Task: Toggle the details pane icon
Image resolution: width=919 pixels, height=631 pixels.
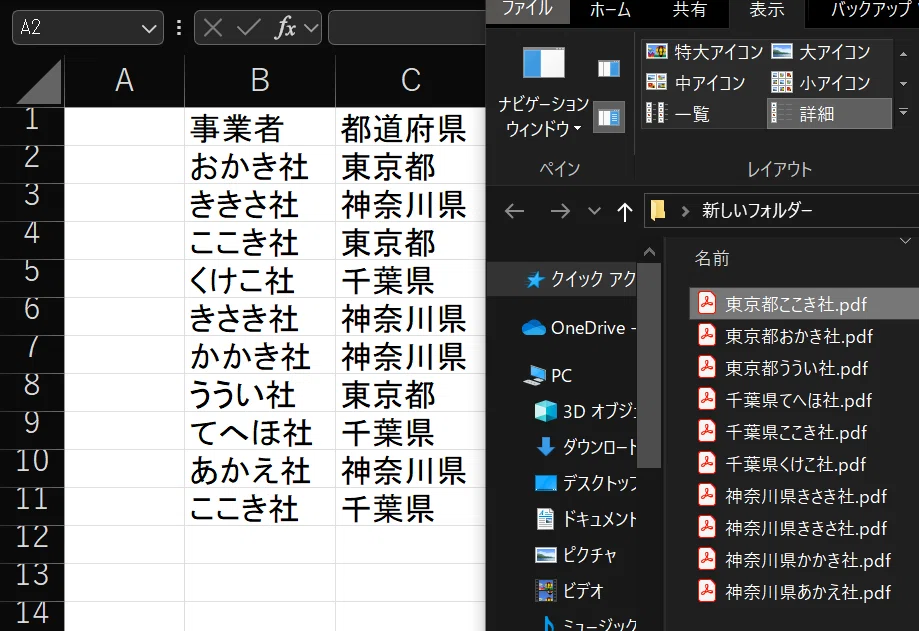Action: point(608,117)
